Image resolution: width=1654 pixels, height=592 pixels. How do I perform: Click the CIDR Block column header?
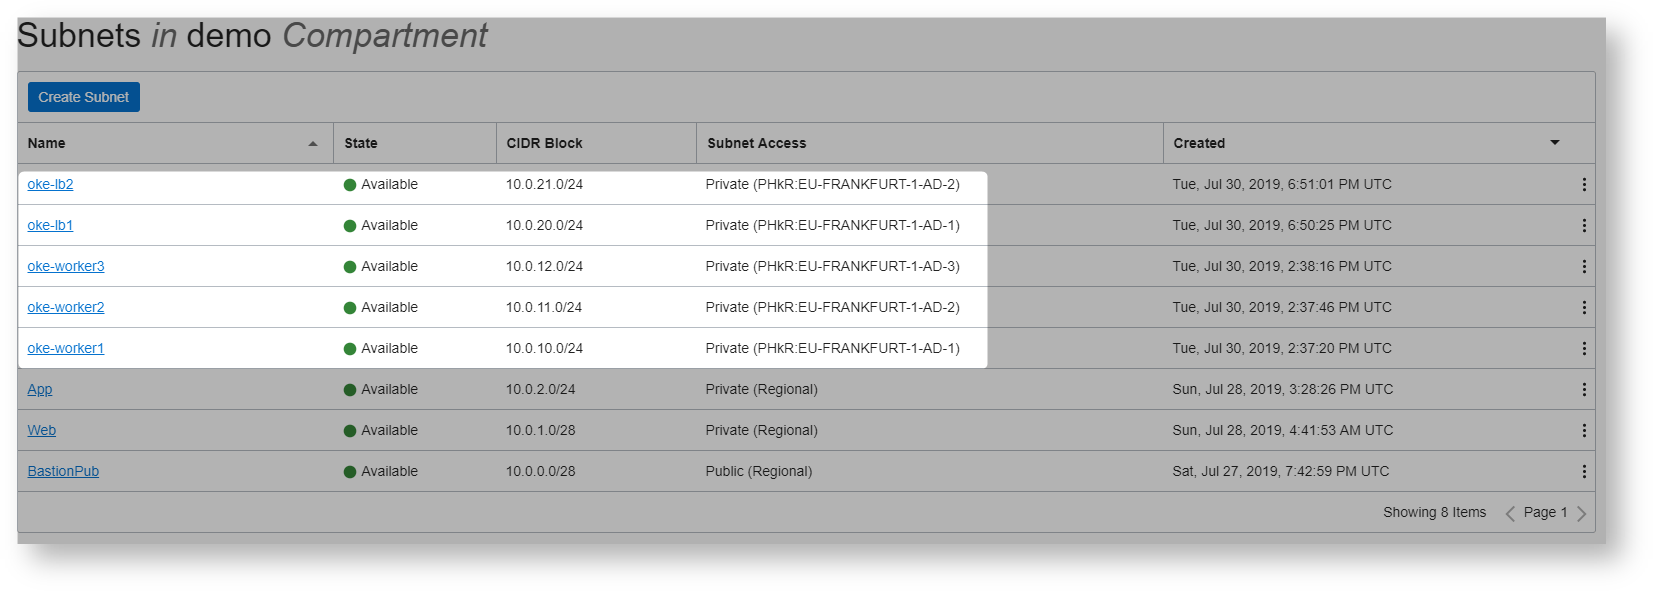click(x=544, y=144)
